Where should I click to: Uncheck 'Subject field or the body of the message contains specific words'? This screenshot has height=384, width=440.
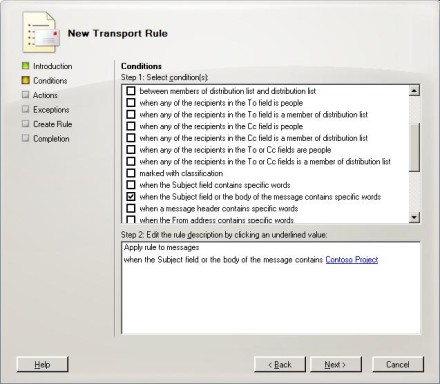131,196
